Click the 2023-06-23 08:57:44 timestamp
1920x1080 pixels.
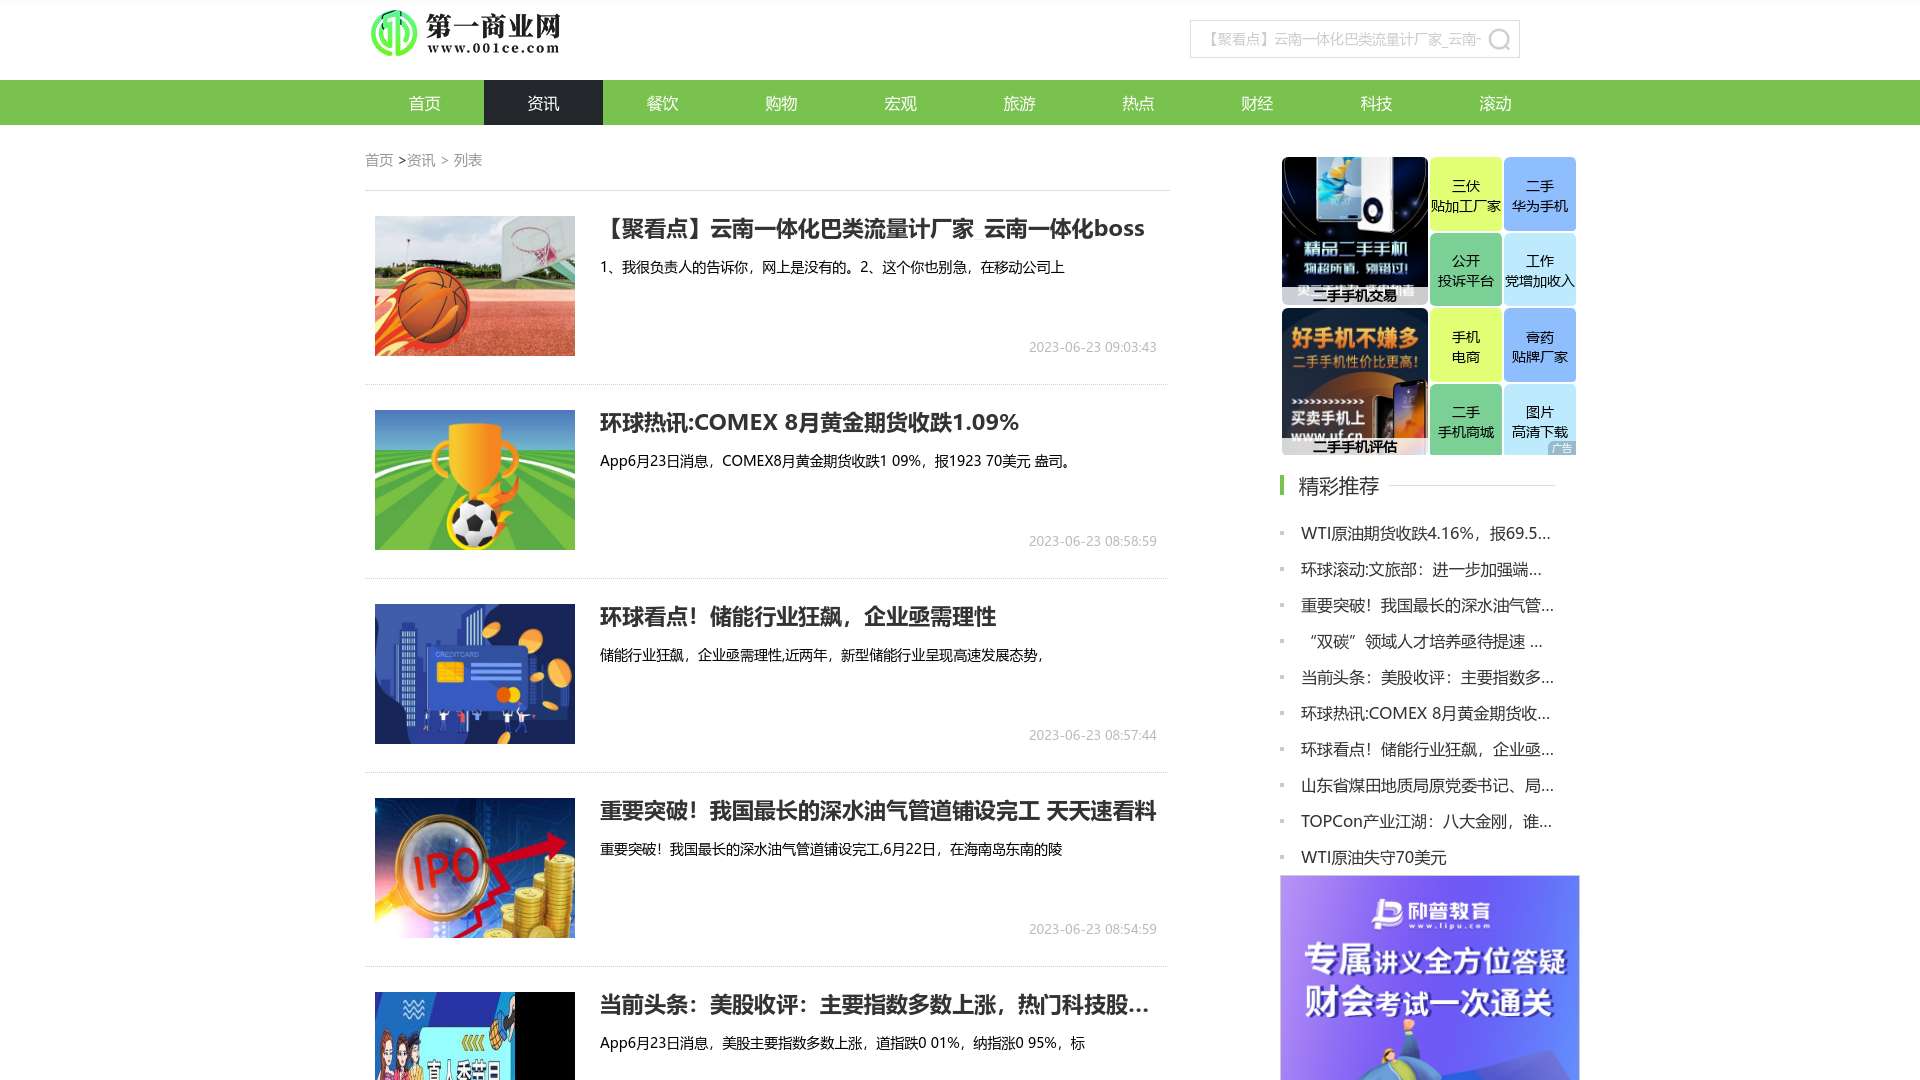[1092, 735]
